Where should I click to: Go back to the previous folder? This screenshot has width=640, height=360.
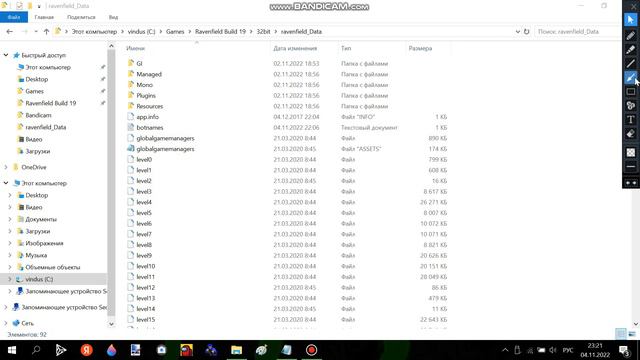[x=10, y=31]
